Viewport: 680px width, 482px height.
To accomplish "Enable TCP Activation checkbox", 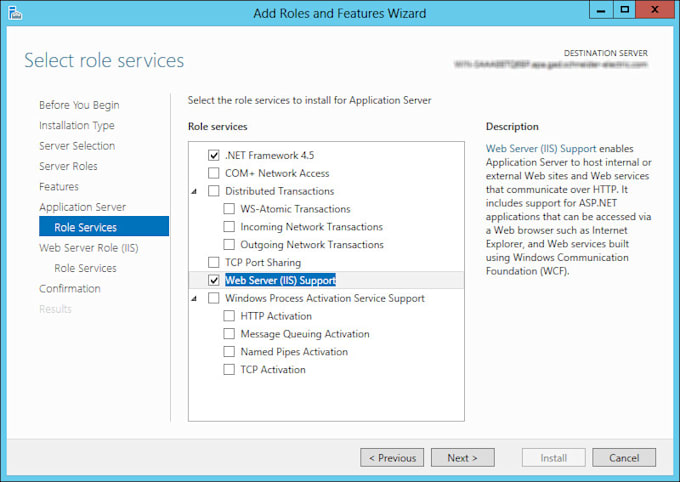I will coord(229,369).
